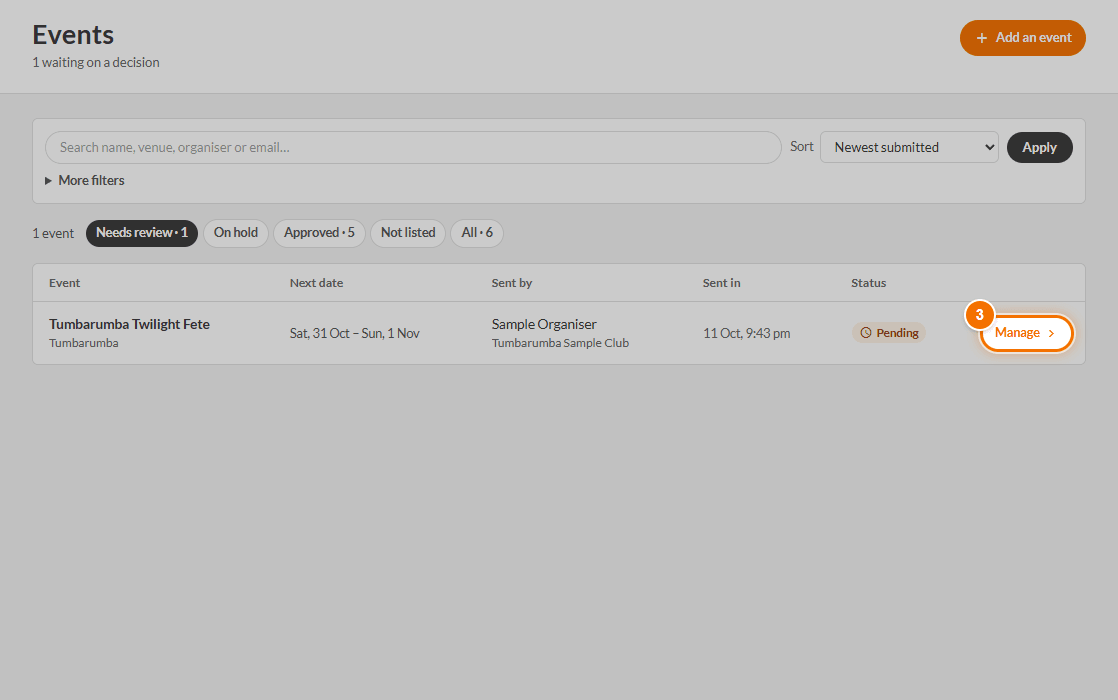This screenshot has width=1118, height=700.
Task: Open the Sort dropdown
Action: coord(909,148)
